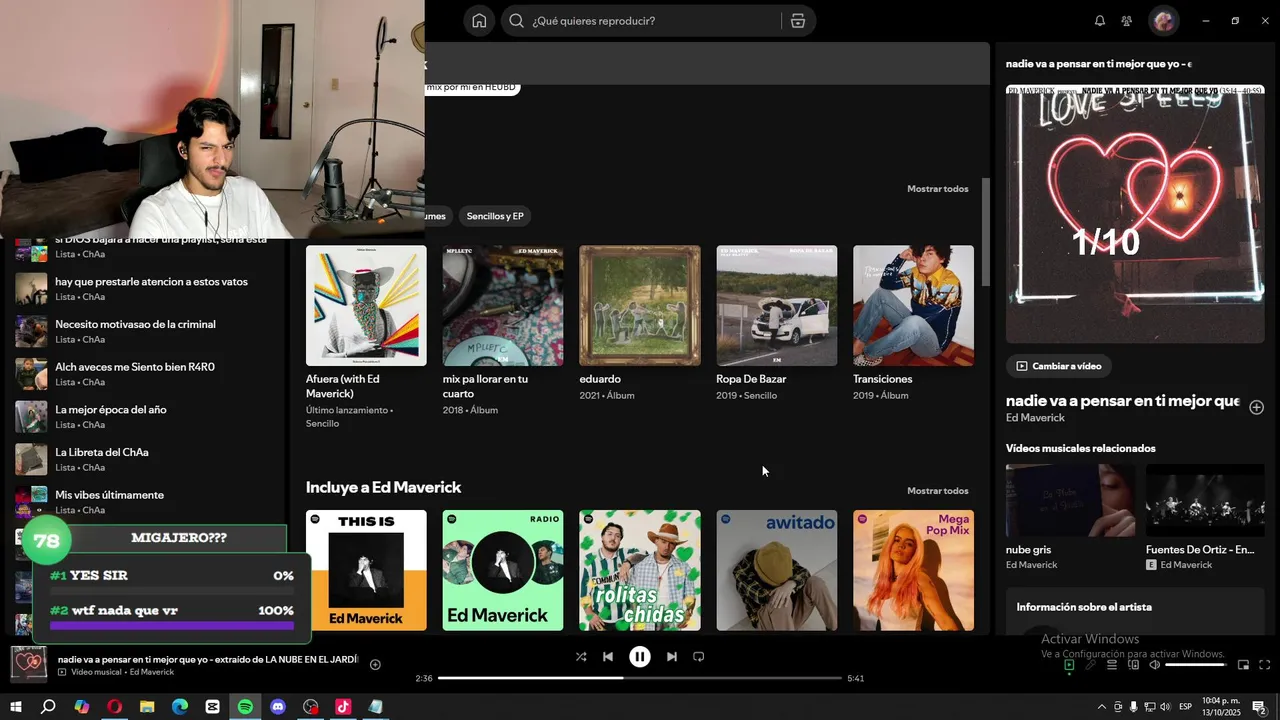Open the 'This Is Ed Maverick' playlist

(x=366, y=570)
